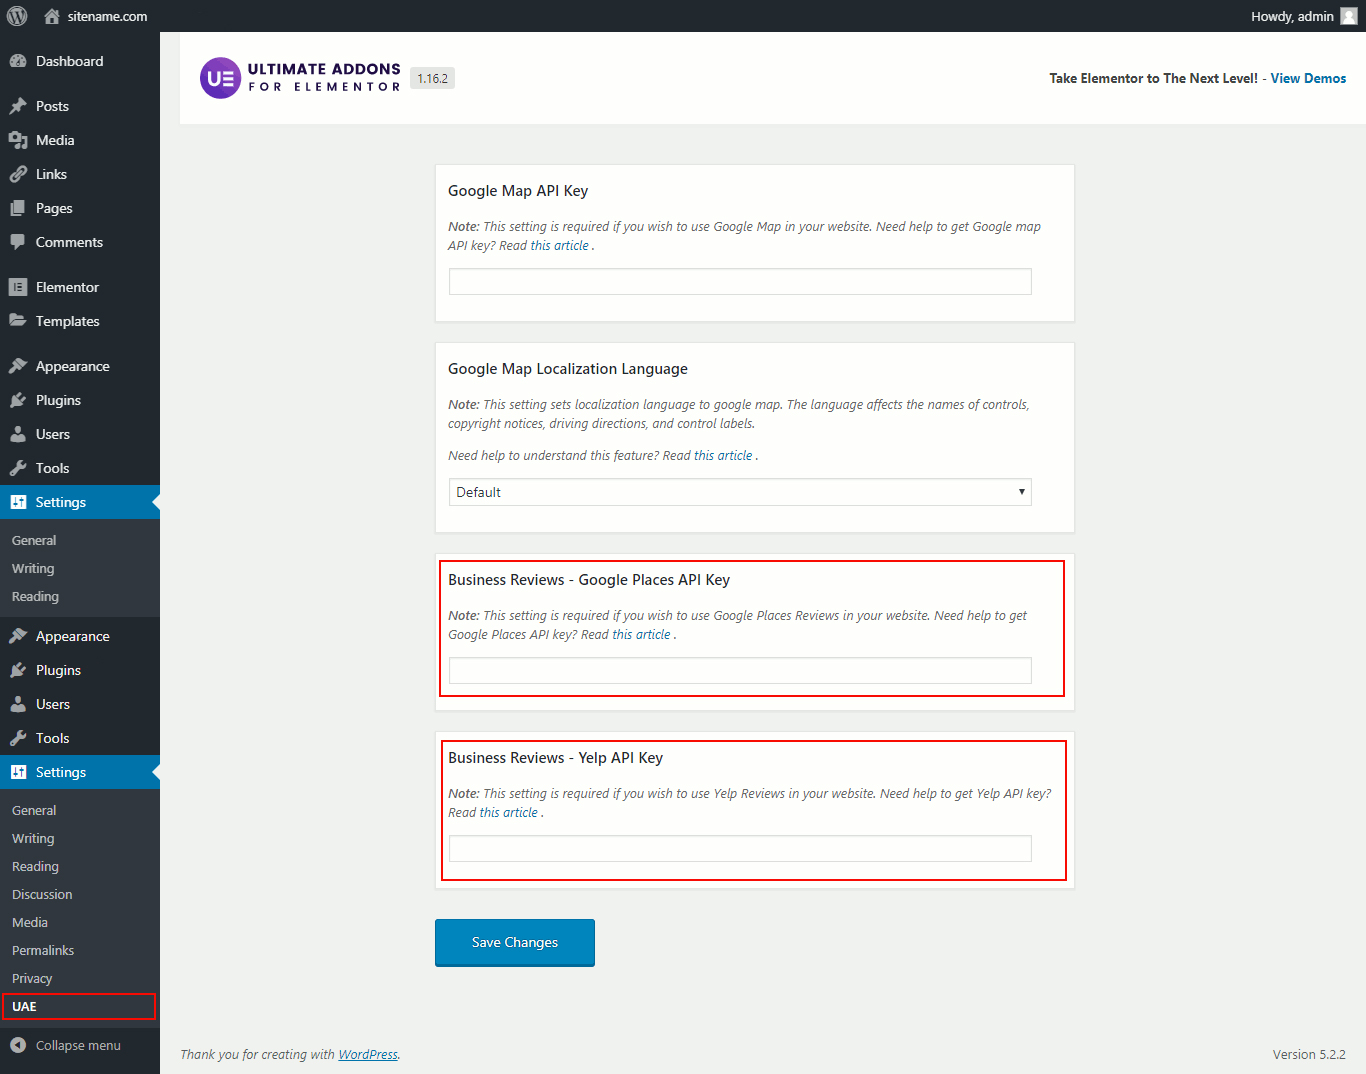Open Writing submenu under second Settings
This screenshot has width=1366, height=1074.
pyautogui.click(x=33, y=838)
